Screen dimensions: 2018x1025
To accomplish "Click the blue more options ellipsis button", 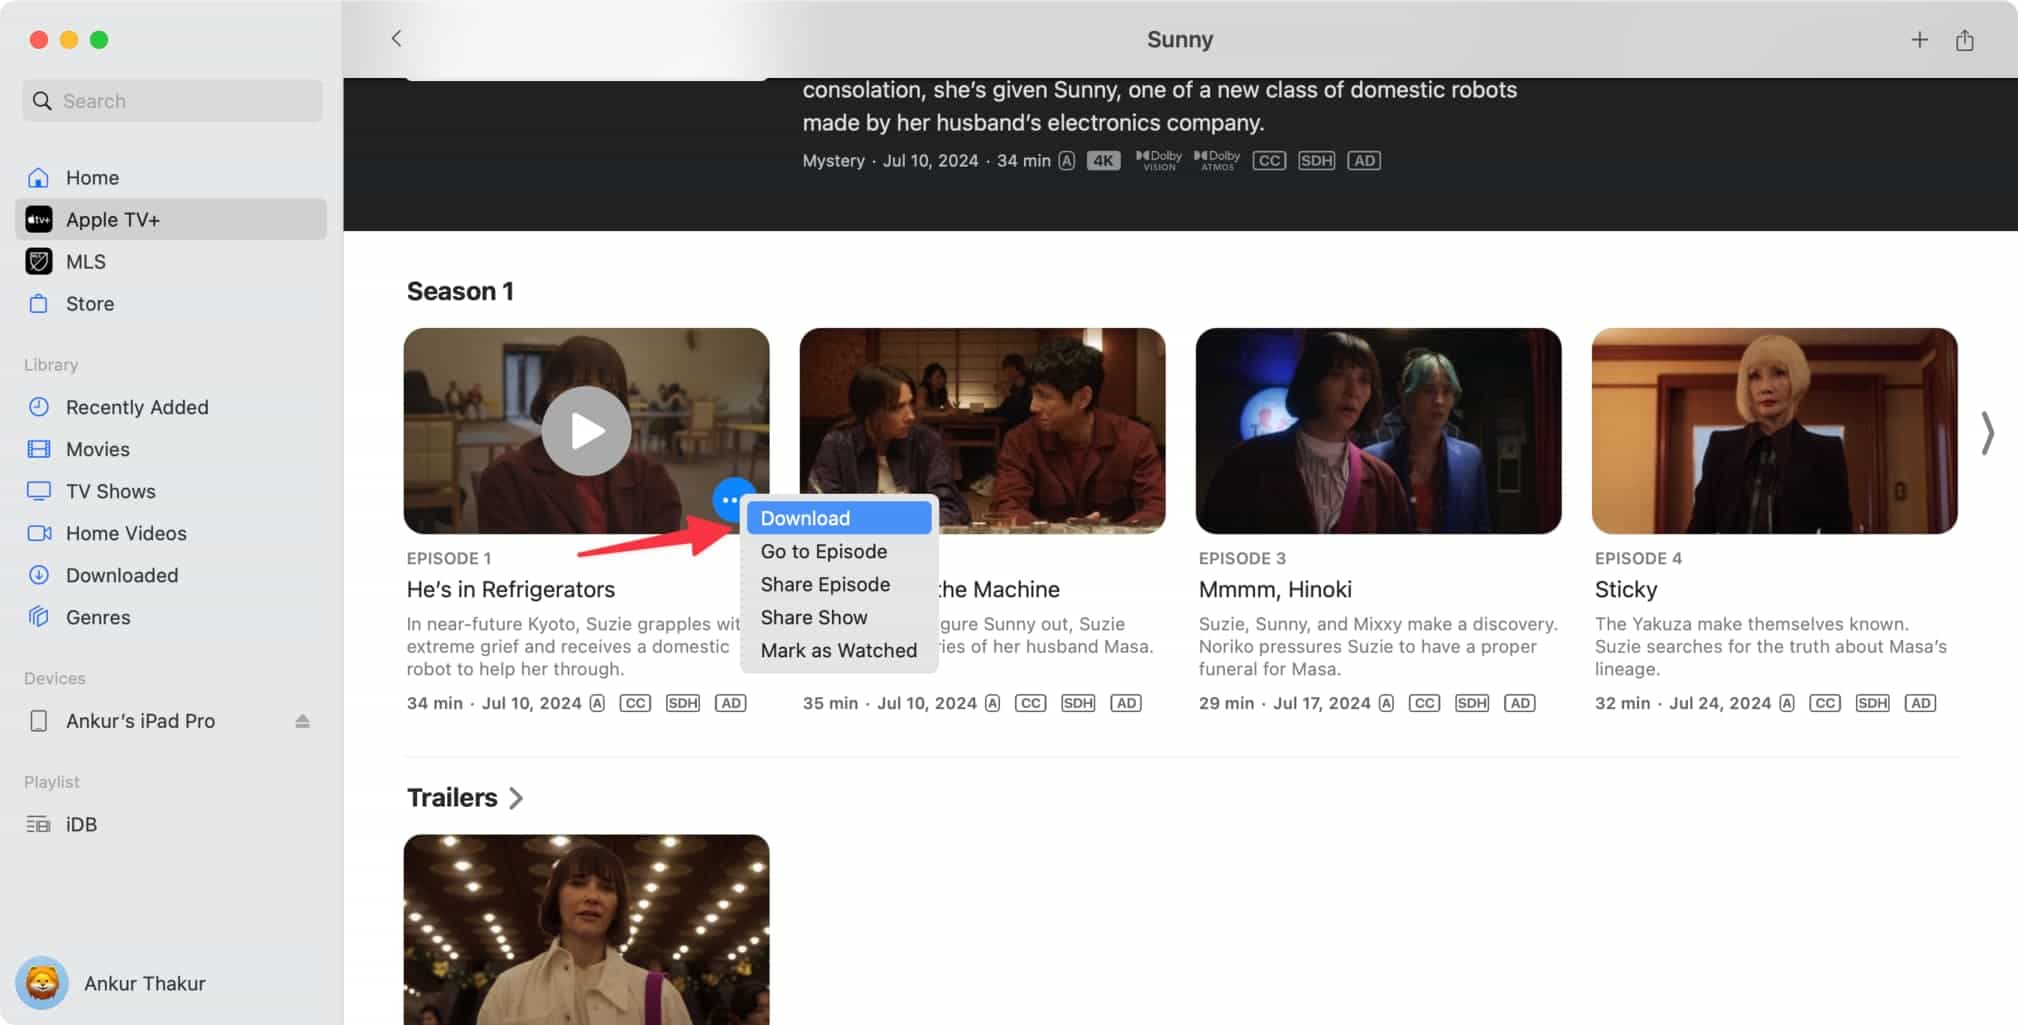I will pos(731,499).
